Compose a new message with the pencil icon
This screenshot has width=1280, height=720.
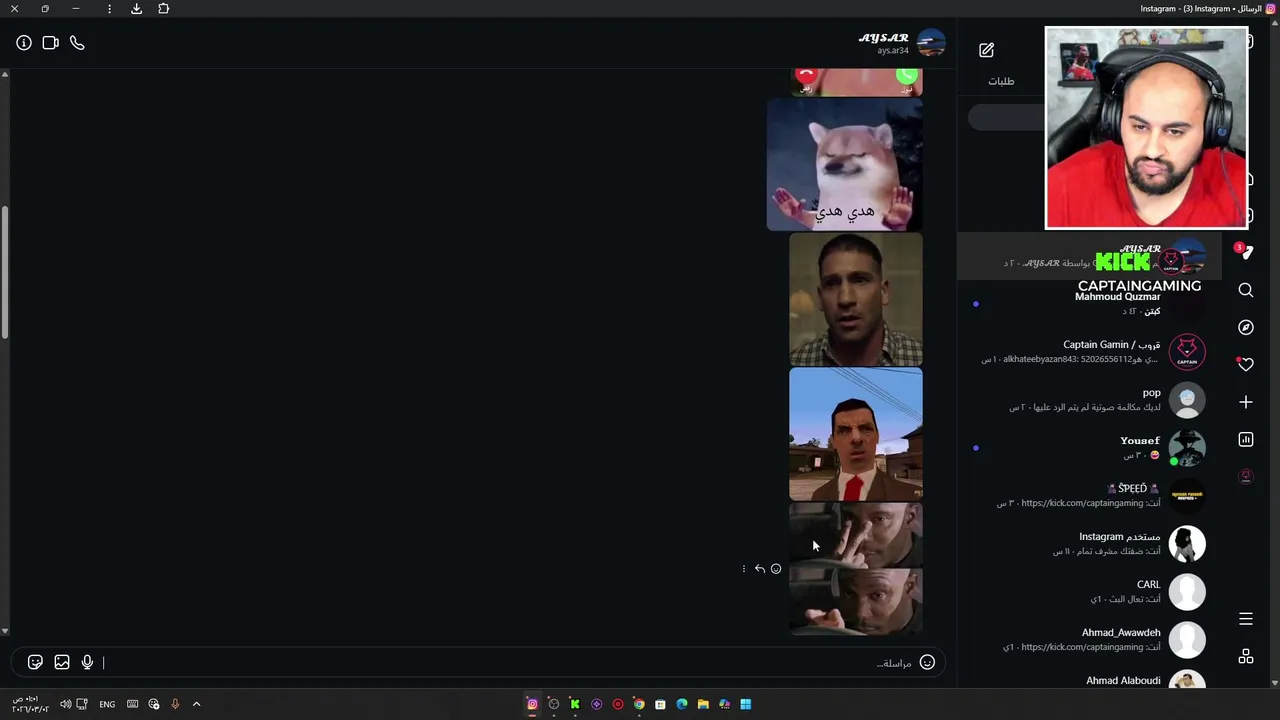click(x=986, y=50)
